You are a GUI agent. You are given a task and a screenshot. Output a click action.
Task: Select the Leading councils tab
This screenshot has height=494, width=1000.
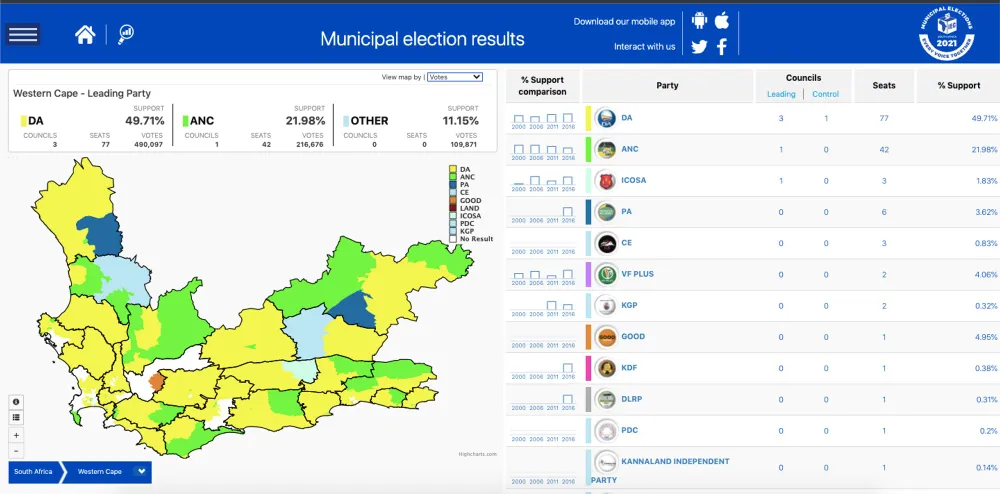tap(781, 94)
